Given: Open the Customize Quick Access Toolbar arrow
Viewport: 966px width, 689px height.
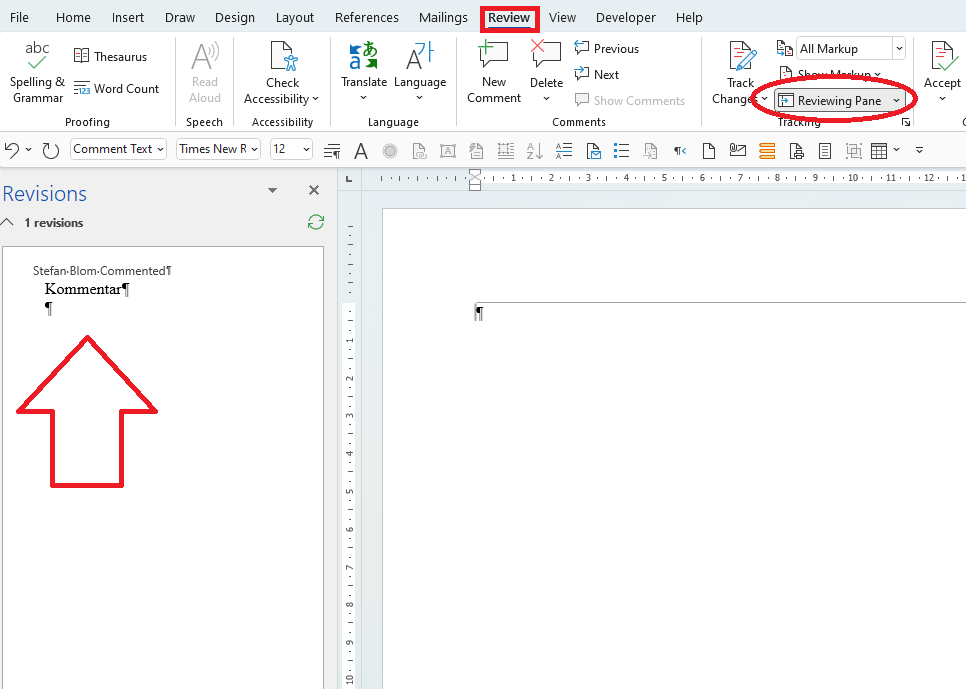Looking at the screenshot, I should point(919,150).
